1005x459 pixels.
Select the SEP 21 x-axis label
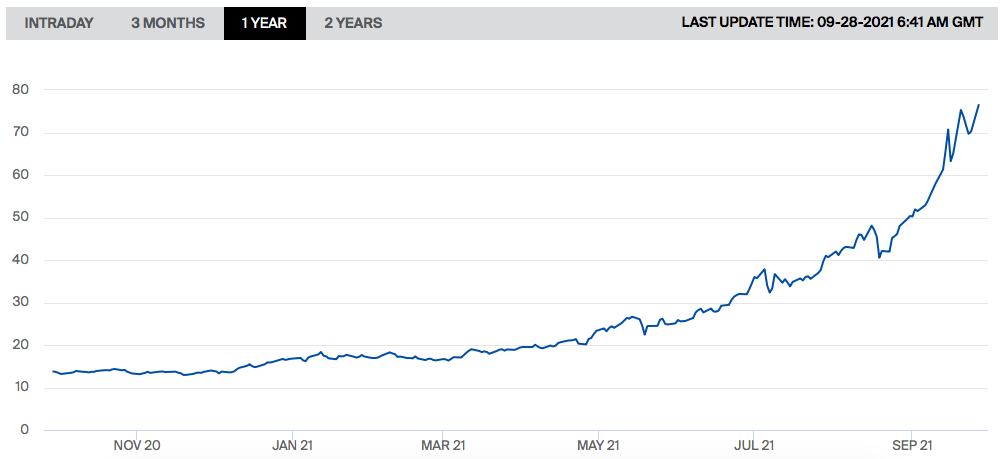coord(911,445)
